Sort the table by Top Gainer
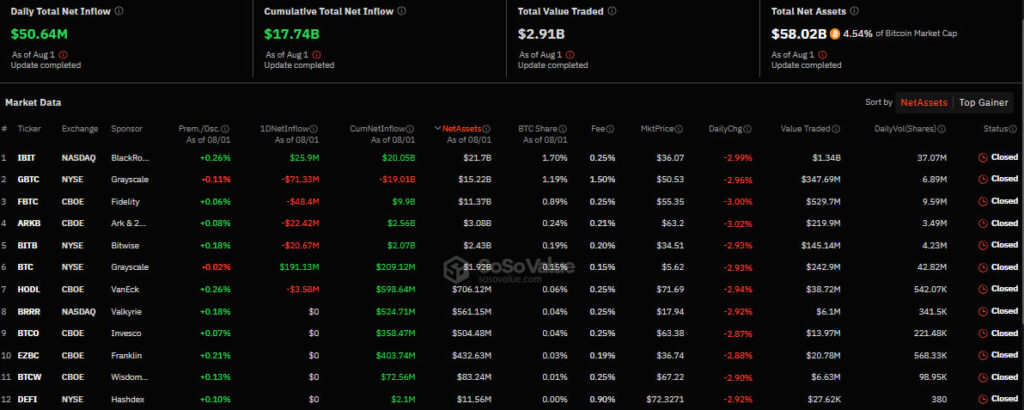Viewport: 1024px width, 410px height. (x=984, y=102)
